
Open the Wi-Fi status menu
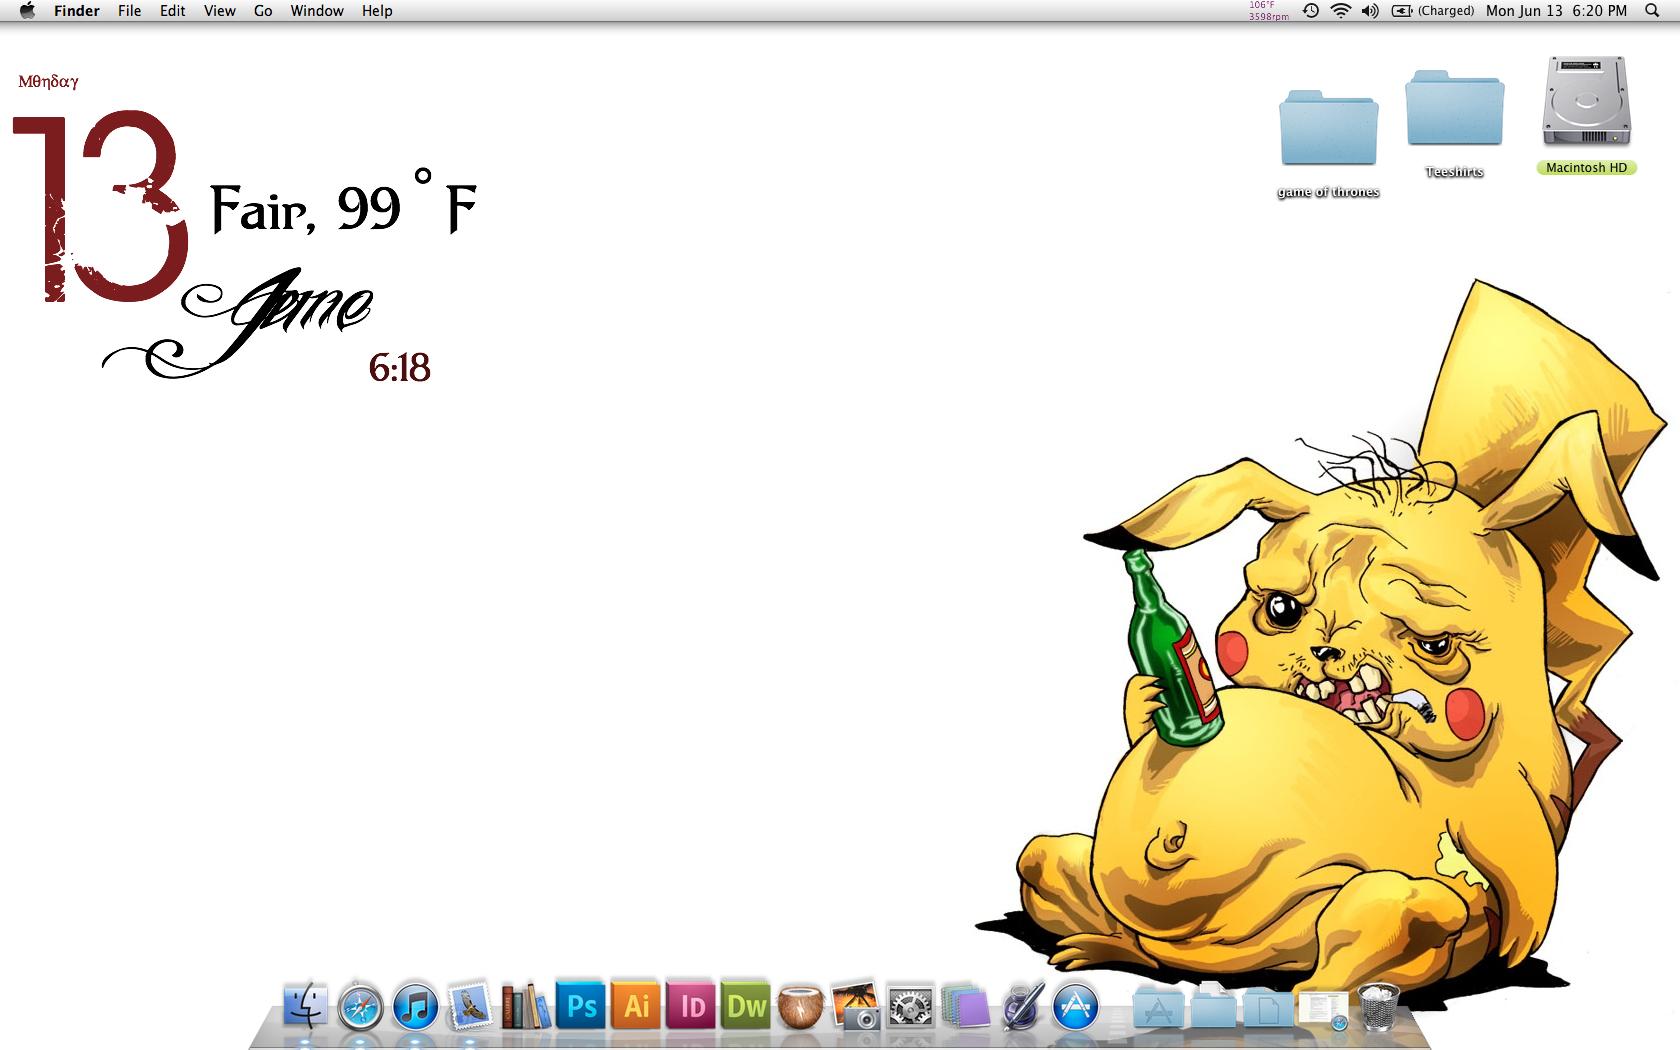click(1340, 11)
